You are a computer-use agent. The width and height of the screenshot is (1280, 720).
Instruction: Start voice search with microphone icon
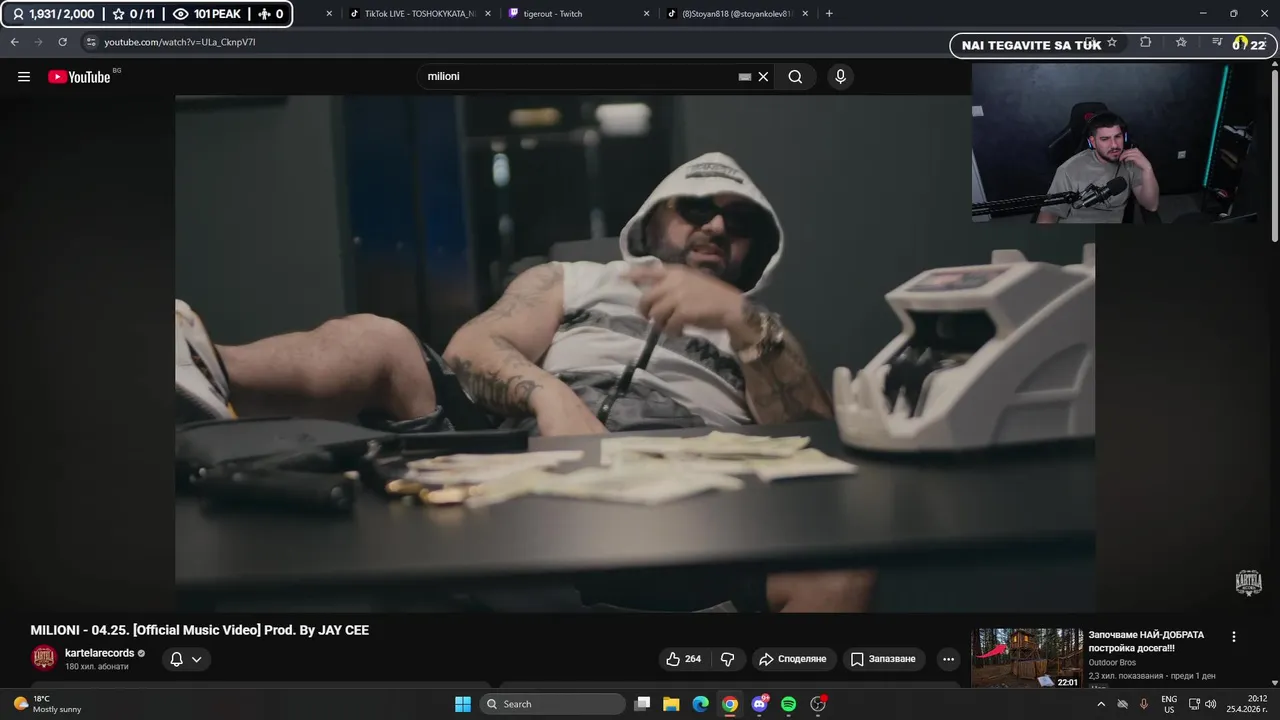click(840, 77)
